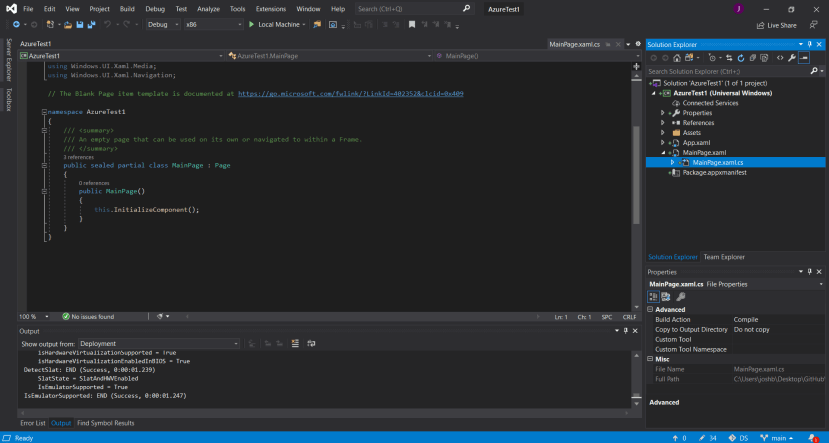This screenshot has height=443, width=829.
Task: Collapse the Advanced section in Properties panel
Action: [650, 309]
